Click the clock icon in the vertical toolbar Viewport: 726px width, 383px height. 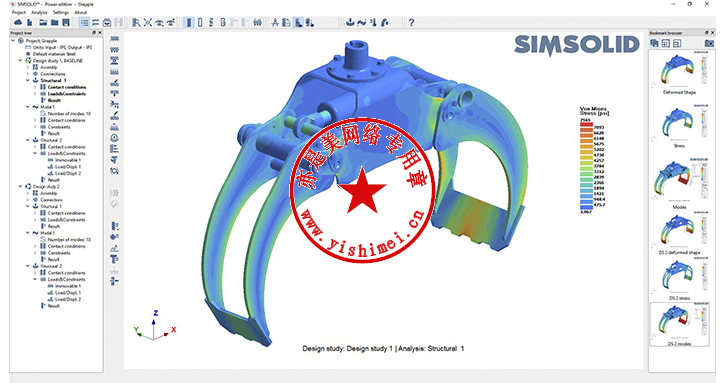point(114,138)
